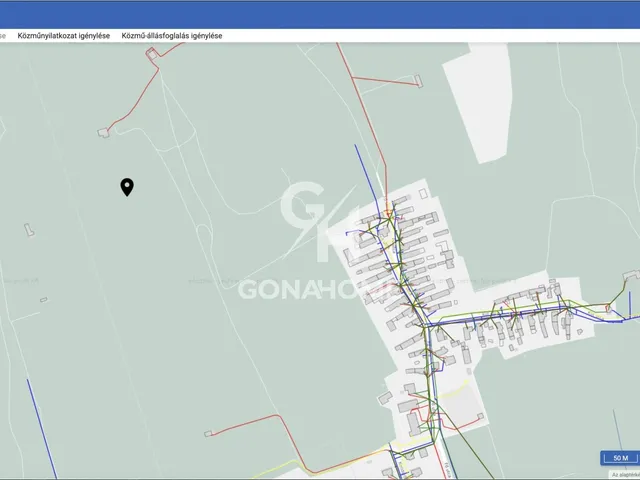This screenshot has width=640, height=480.
Task: Select blue utility line north of the settlement
Action: (367, 178)
